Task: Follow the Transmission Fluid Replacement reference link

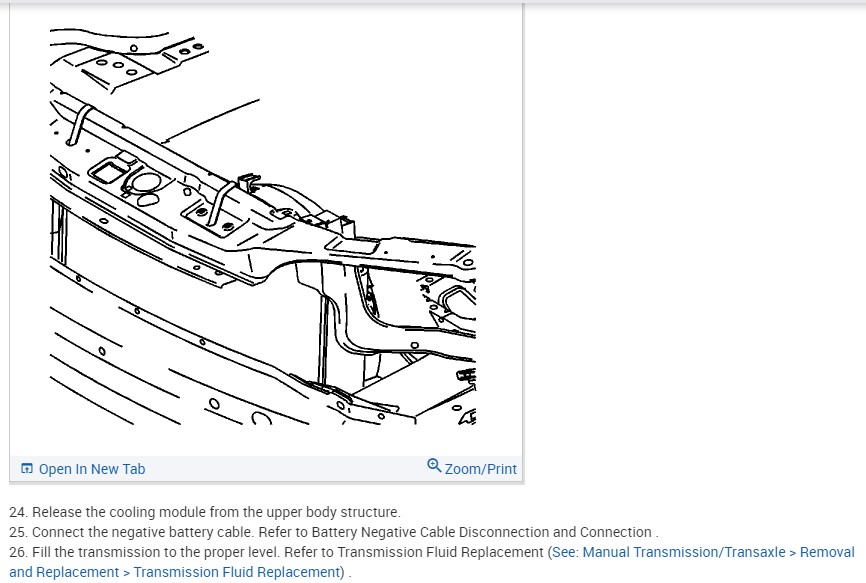Action: coord(432,562)
